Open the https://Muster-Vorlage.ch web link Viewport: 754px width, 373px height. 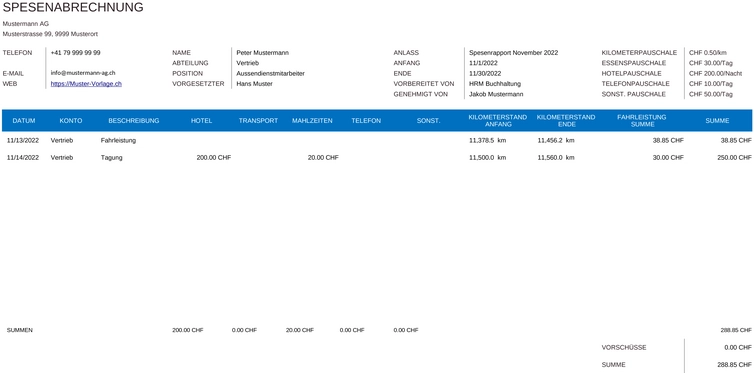coord(86,84)
